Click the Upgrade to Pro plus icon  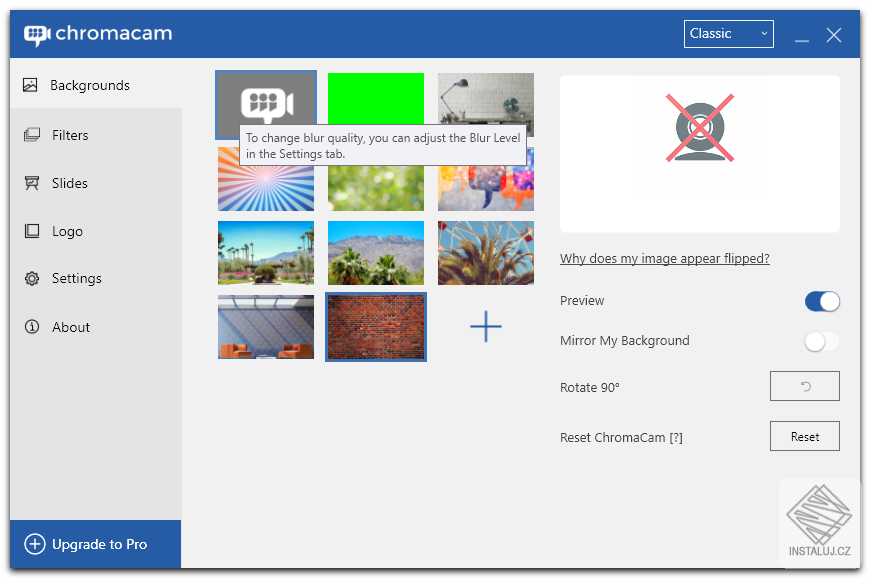[x=34, y=544]
